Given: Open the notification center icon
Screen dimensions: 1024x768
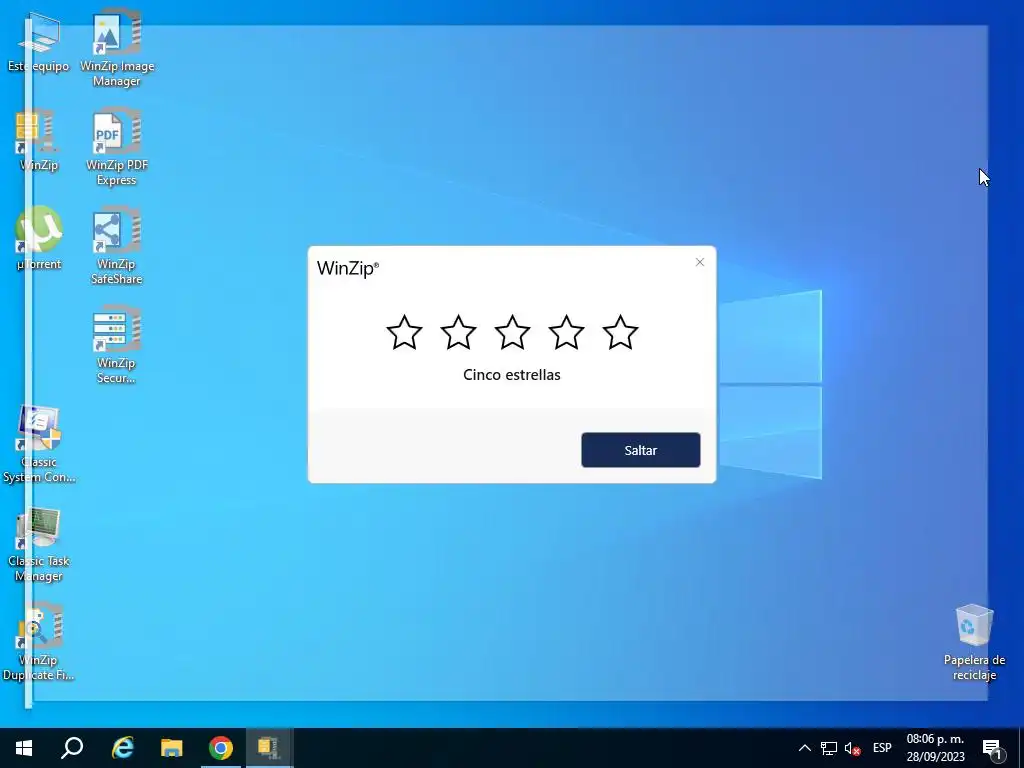Looking at the screenshot, I should click(x=992, y=748).
